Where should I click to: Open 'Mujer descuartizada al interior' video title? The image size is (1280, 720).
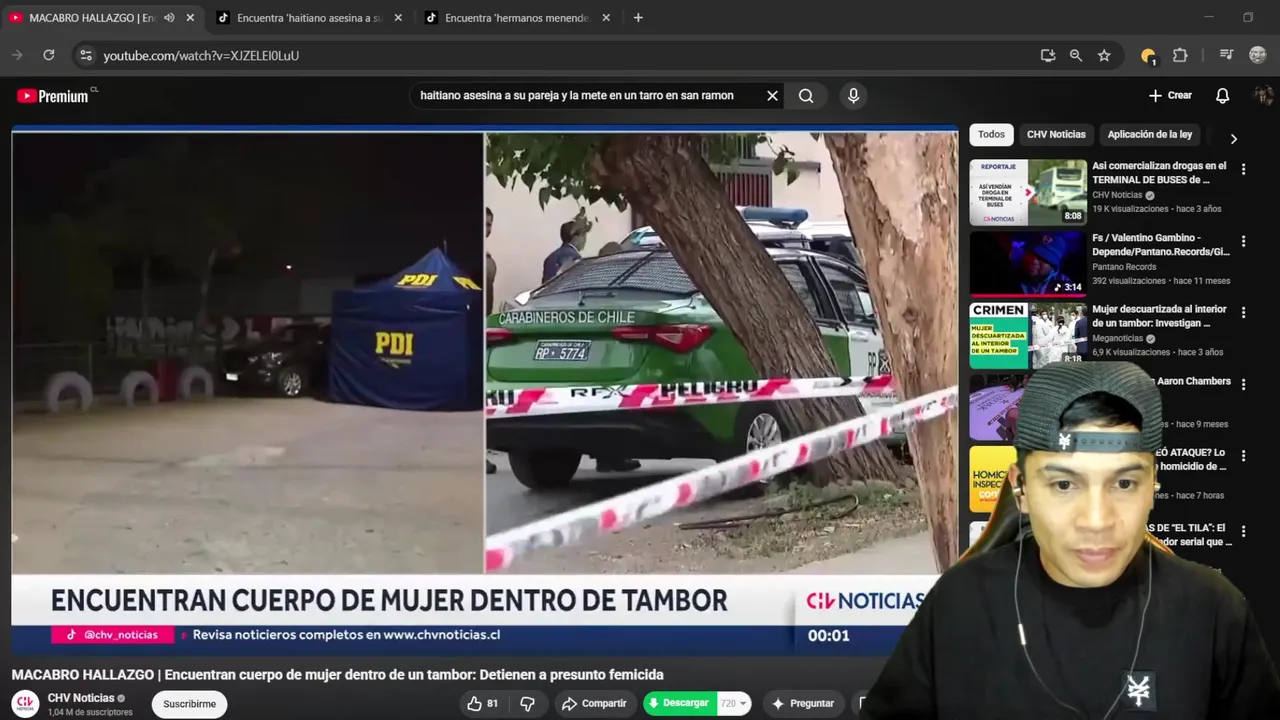pos(1159,317)
